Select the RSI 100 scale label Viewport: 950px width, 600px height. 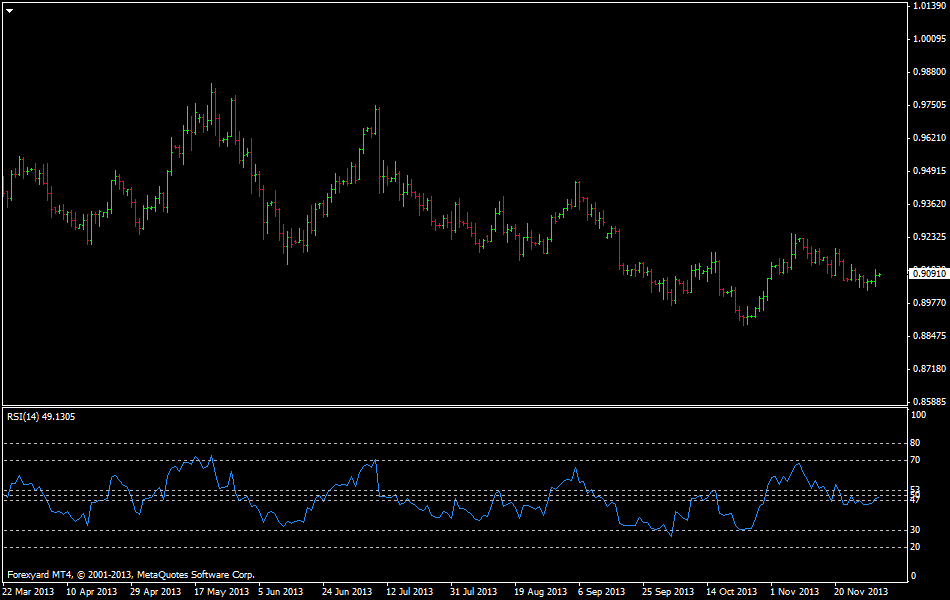click(916, 413)
